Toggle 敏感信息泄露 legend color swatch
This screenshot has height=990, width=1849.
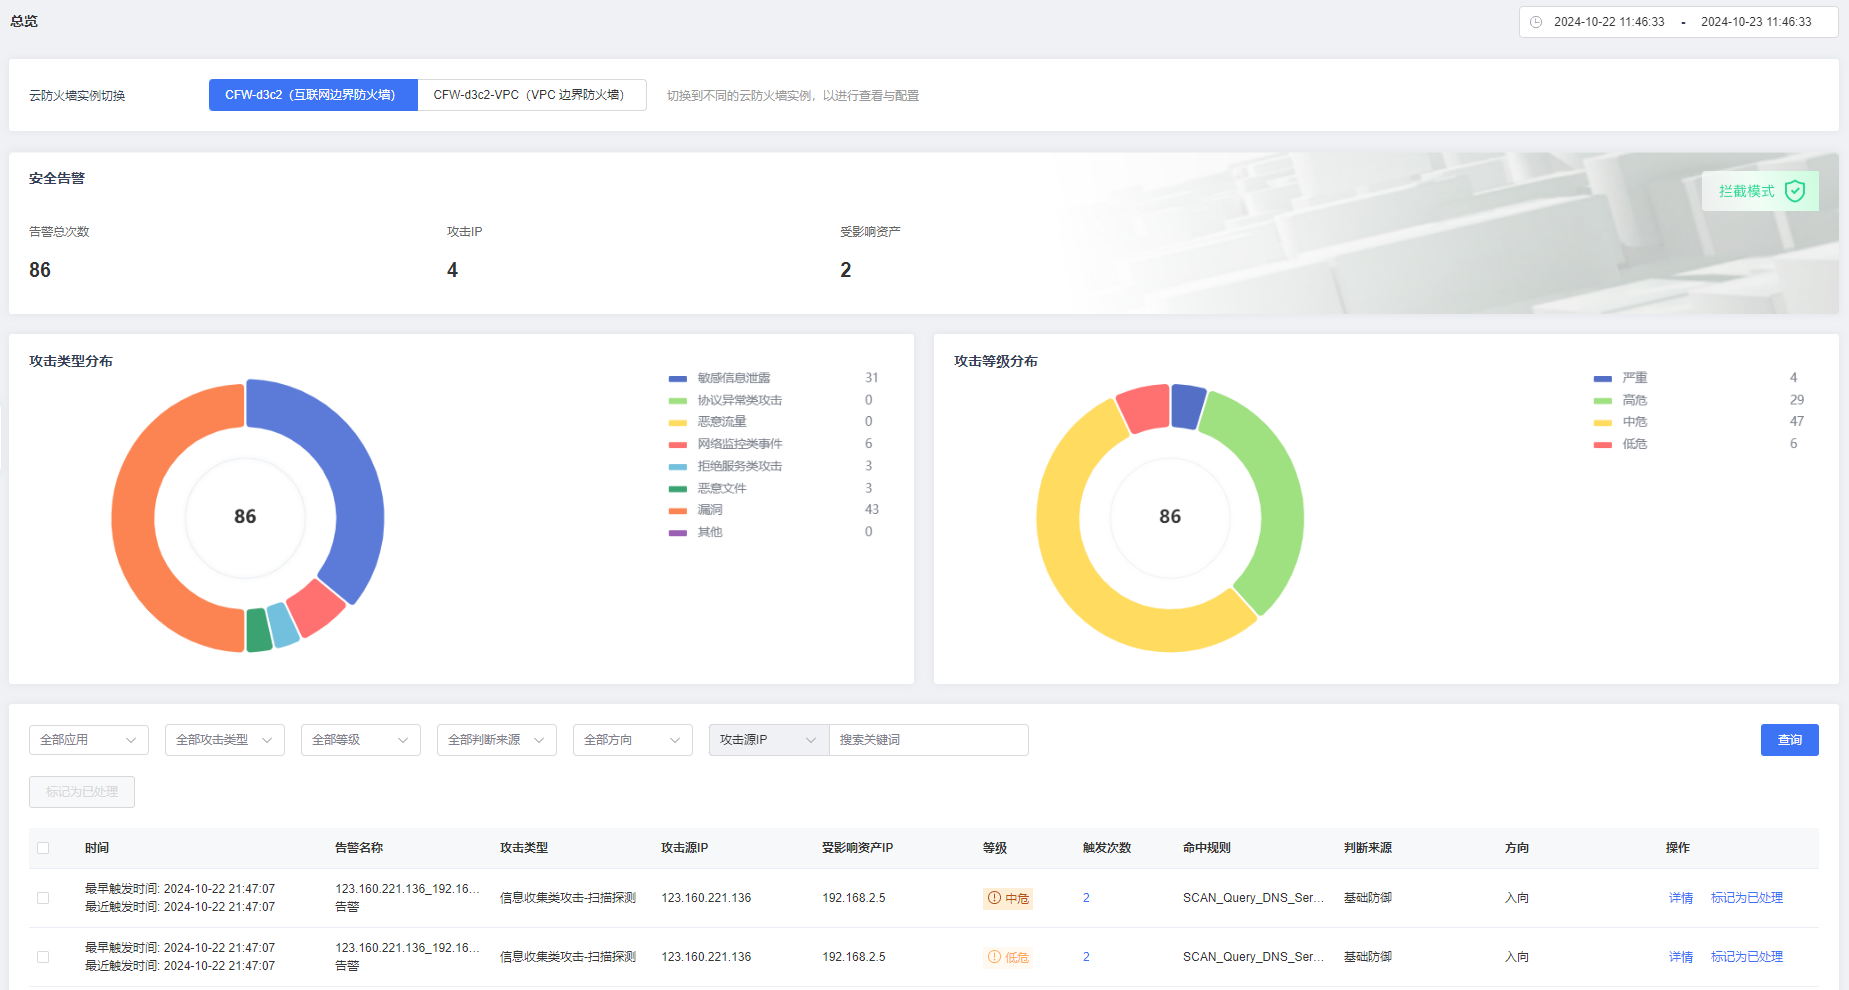(x=678, y=379)
